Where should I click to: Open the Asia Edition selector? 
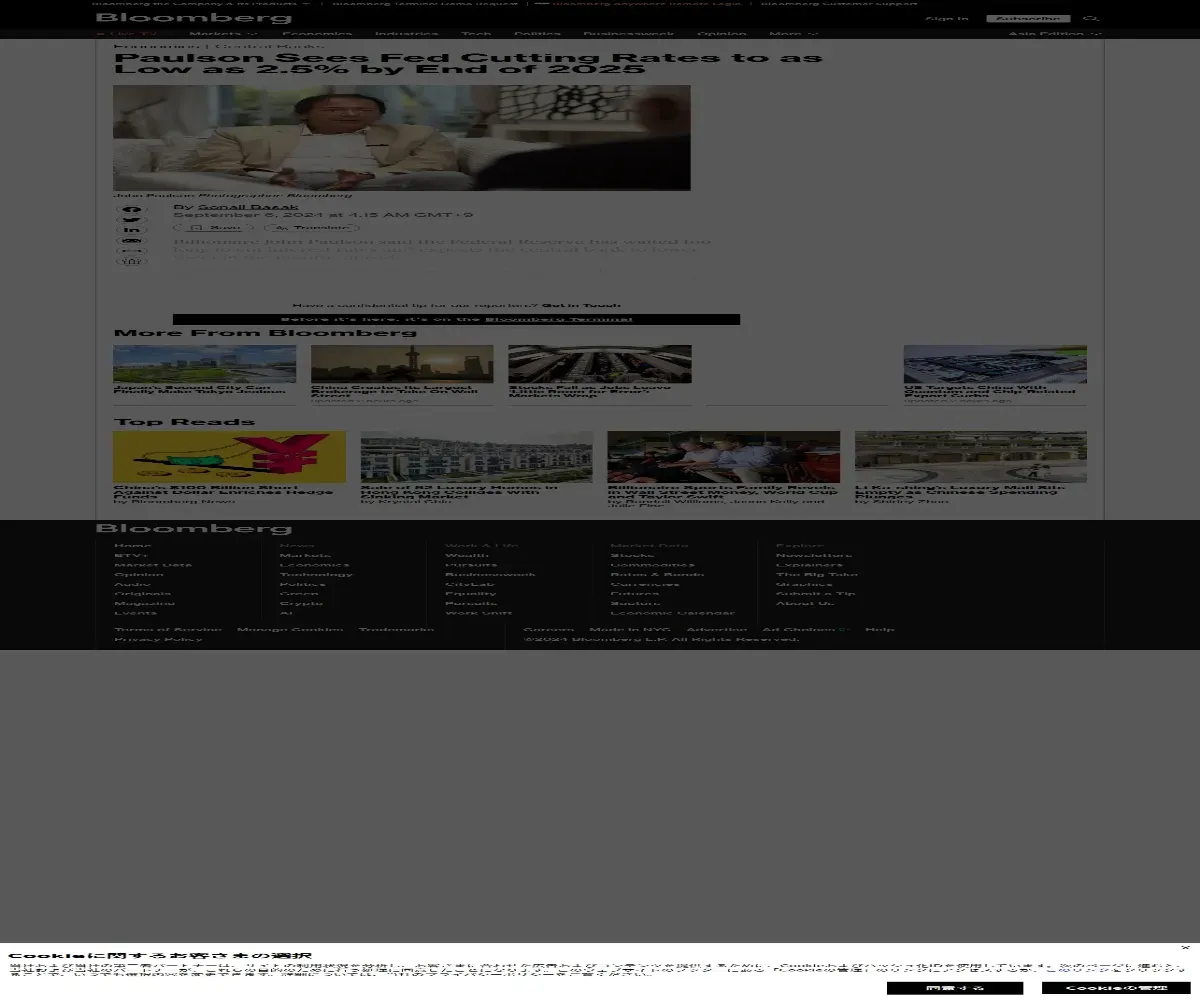[1055, 34]
